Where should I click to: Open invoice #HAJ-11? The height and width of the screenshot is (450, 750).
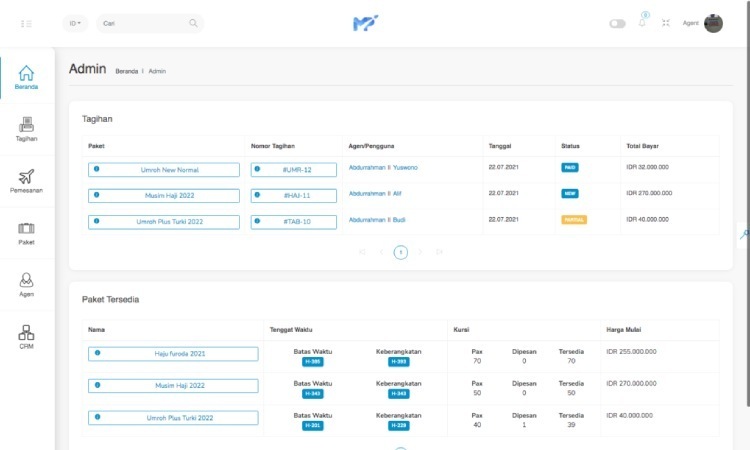click(294, 196)
